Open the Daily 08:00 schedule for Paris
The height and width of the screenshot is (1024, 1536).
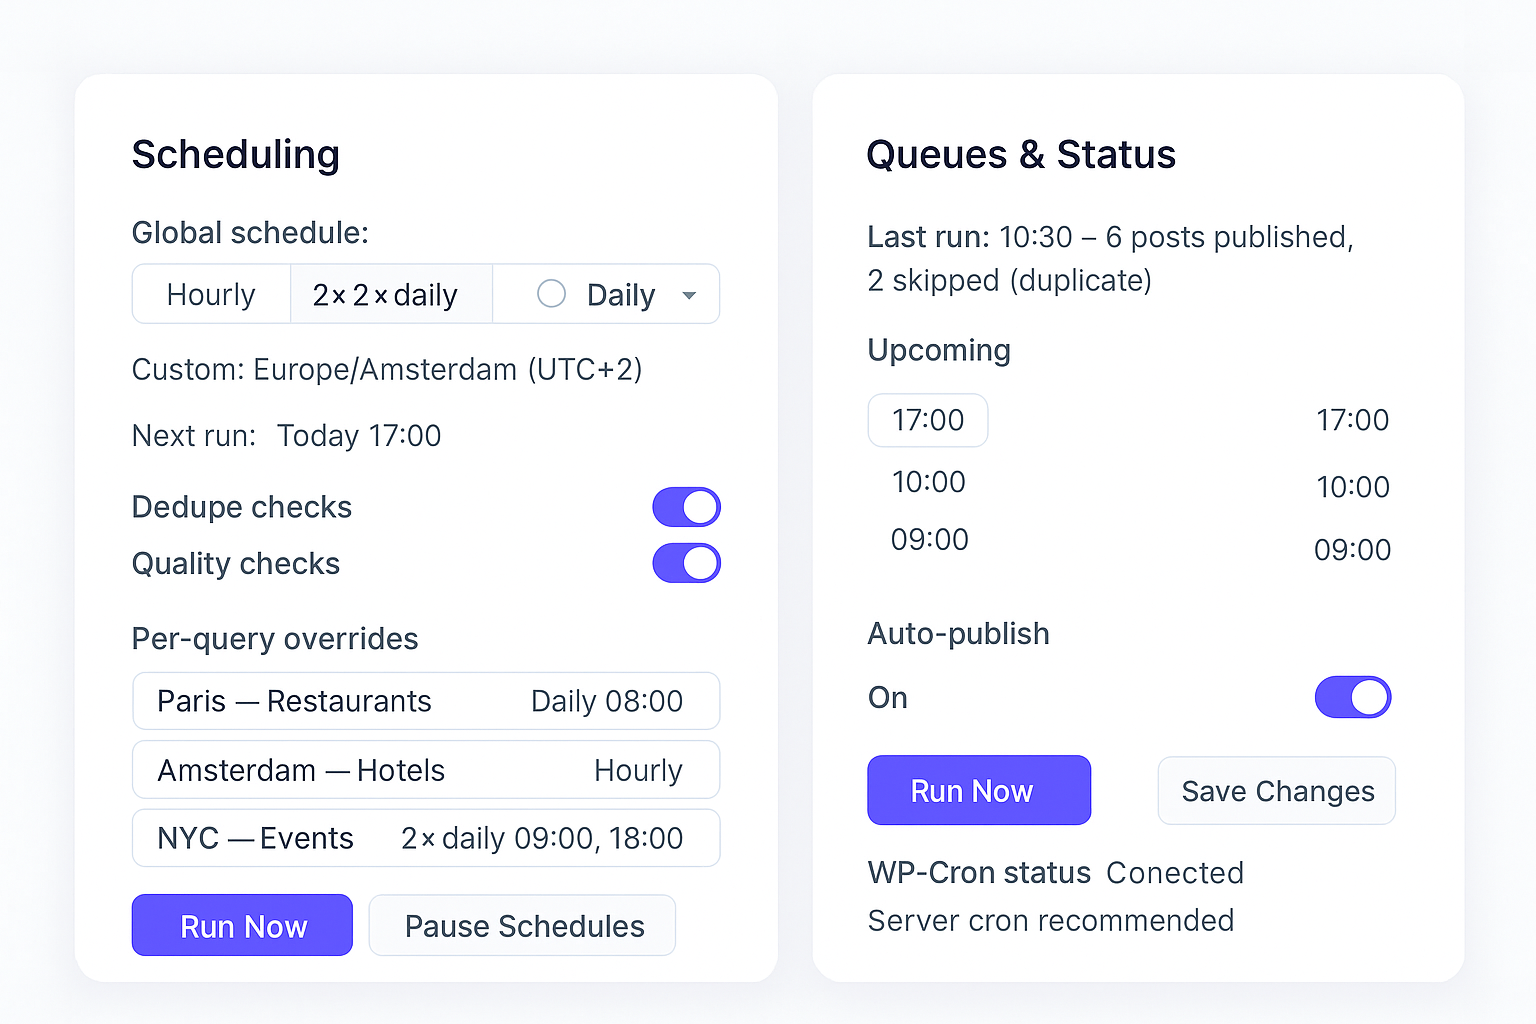606,701
